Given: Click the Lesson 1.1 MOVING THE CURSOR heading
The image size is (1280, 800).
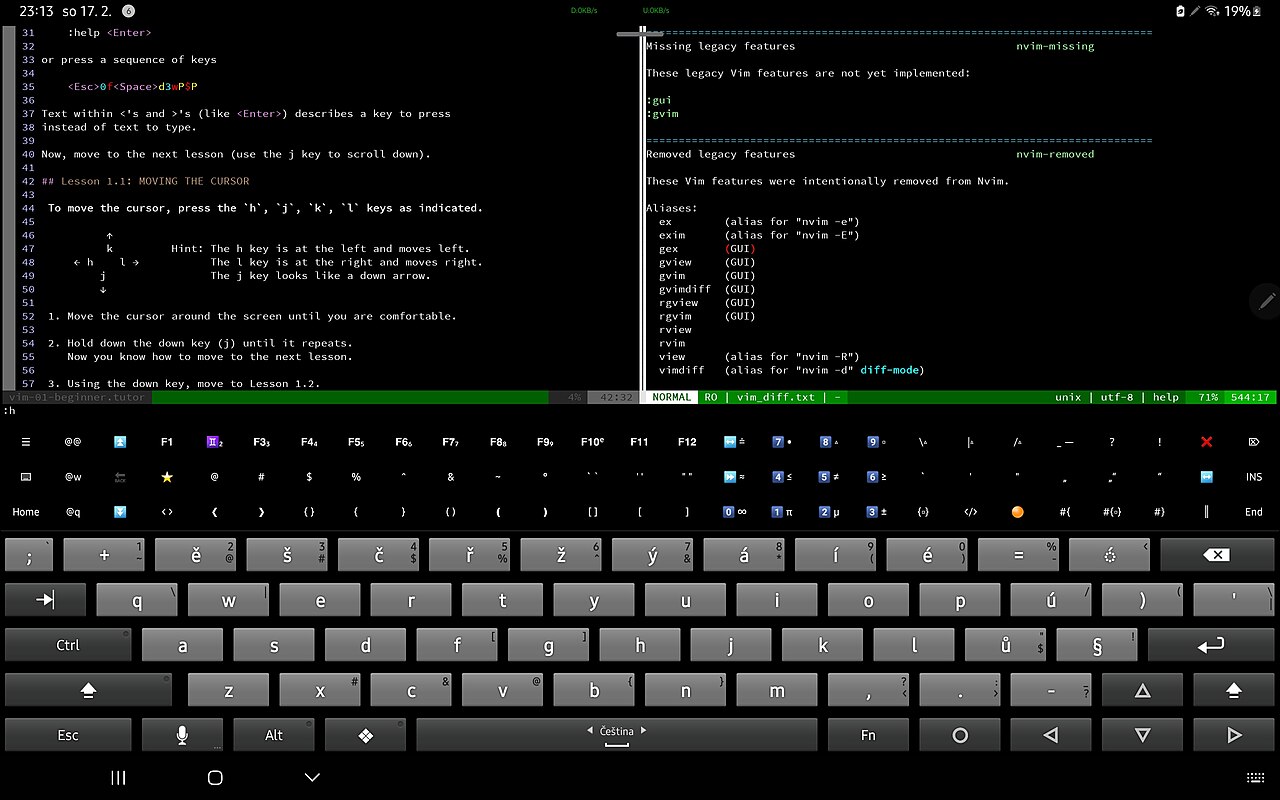Looking at the screenshot, I should point(145,181).
